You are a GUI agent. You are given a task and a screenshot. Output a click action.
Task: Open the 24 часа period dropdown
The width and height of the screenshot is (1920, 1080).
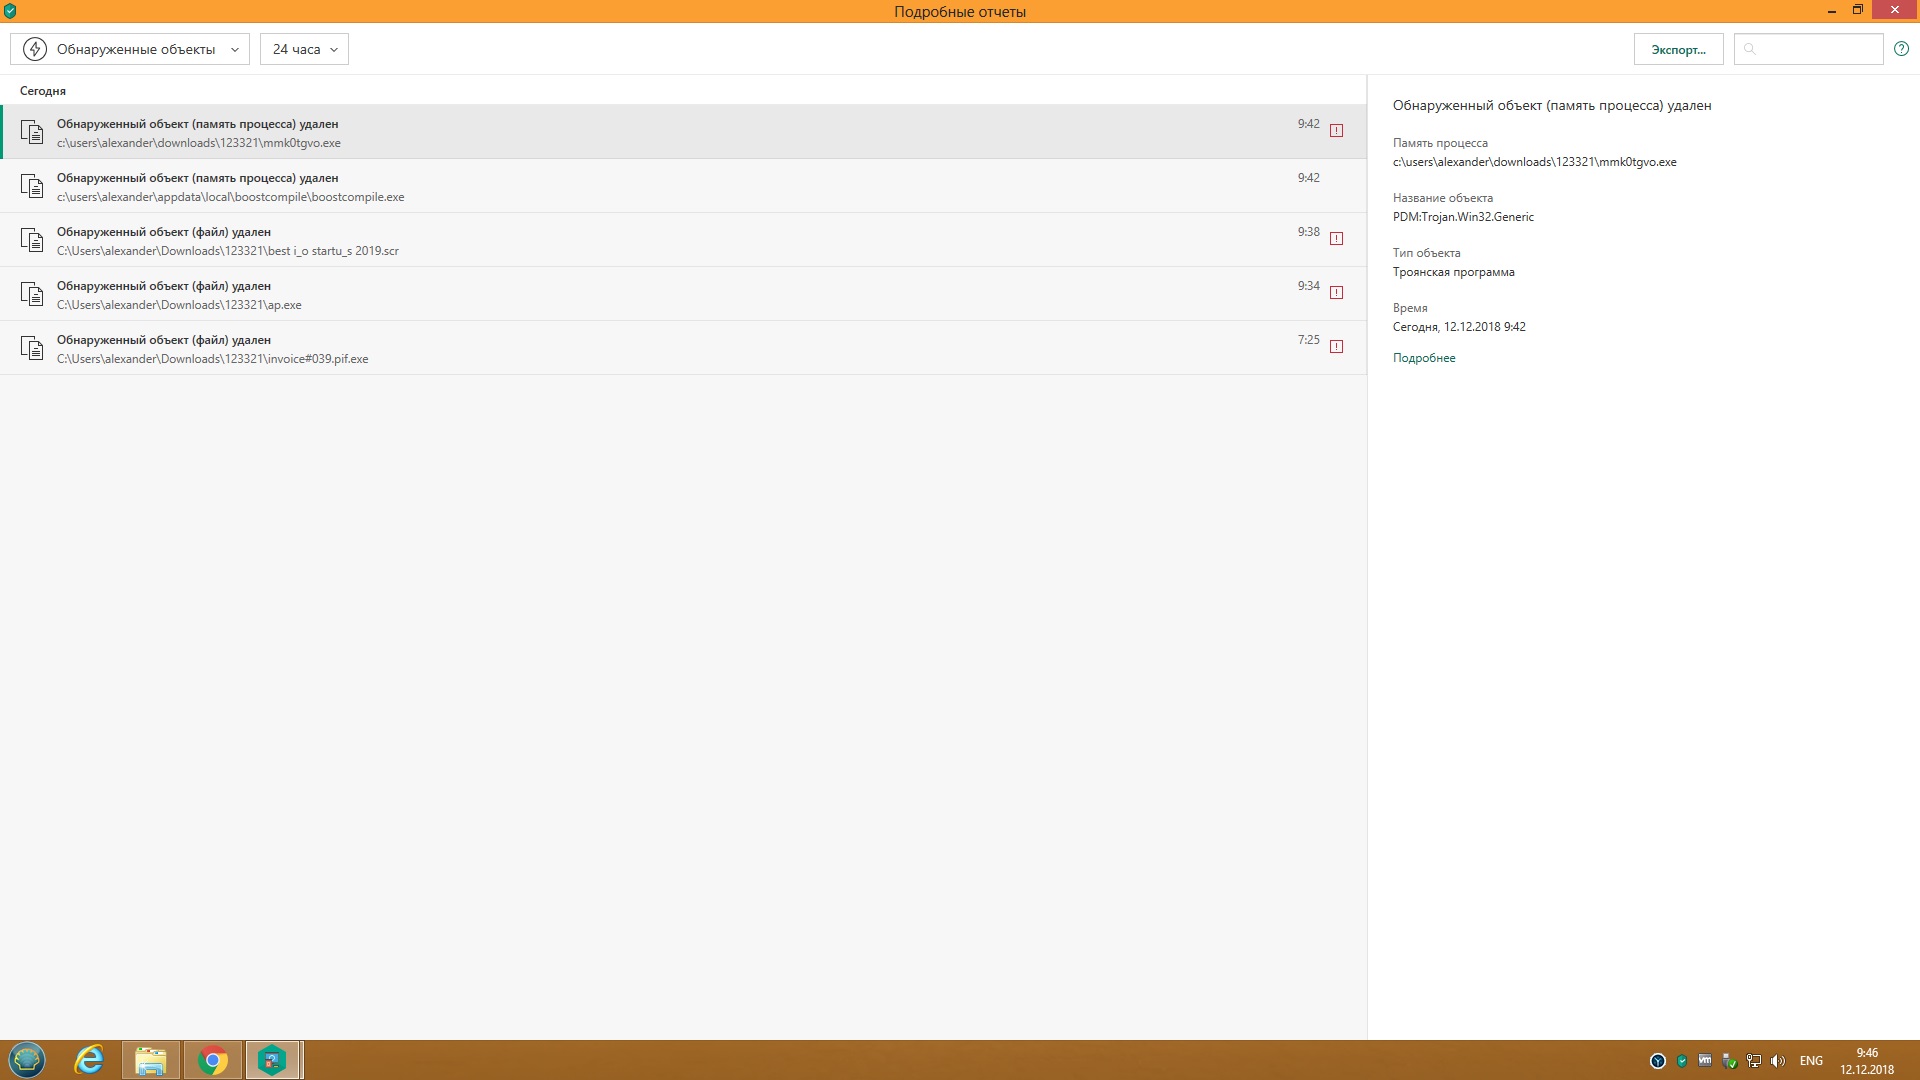[x=304, y=49]
